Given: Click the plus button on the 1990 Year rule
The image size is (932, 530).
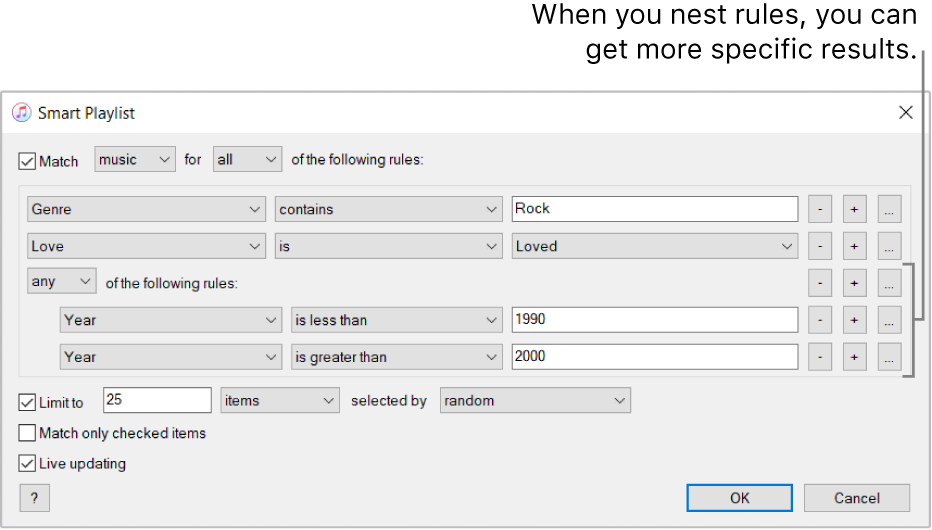Looking at the screenshot, I should (854, 320).
